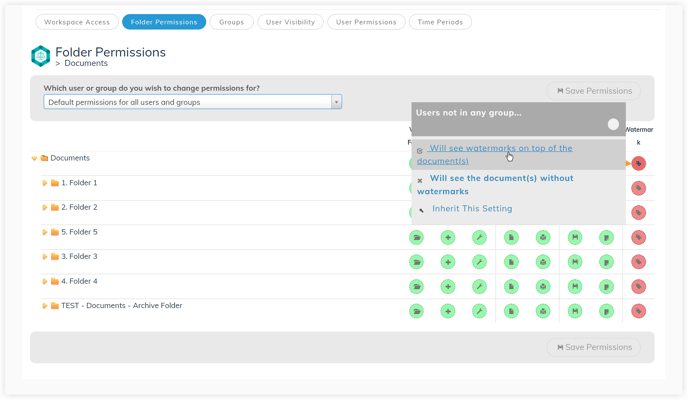This screenshot has width=688, height=400.
Task: Click the wrench permission icon for Folder 5
Action: [480, 238]
